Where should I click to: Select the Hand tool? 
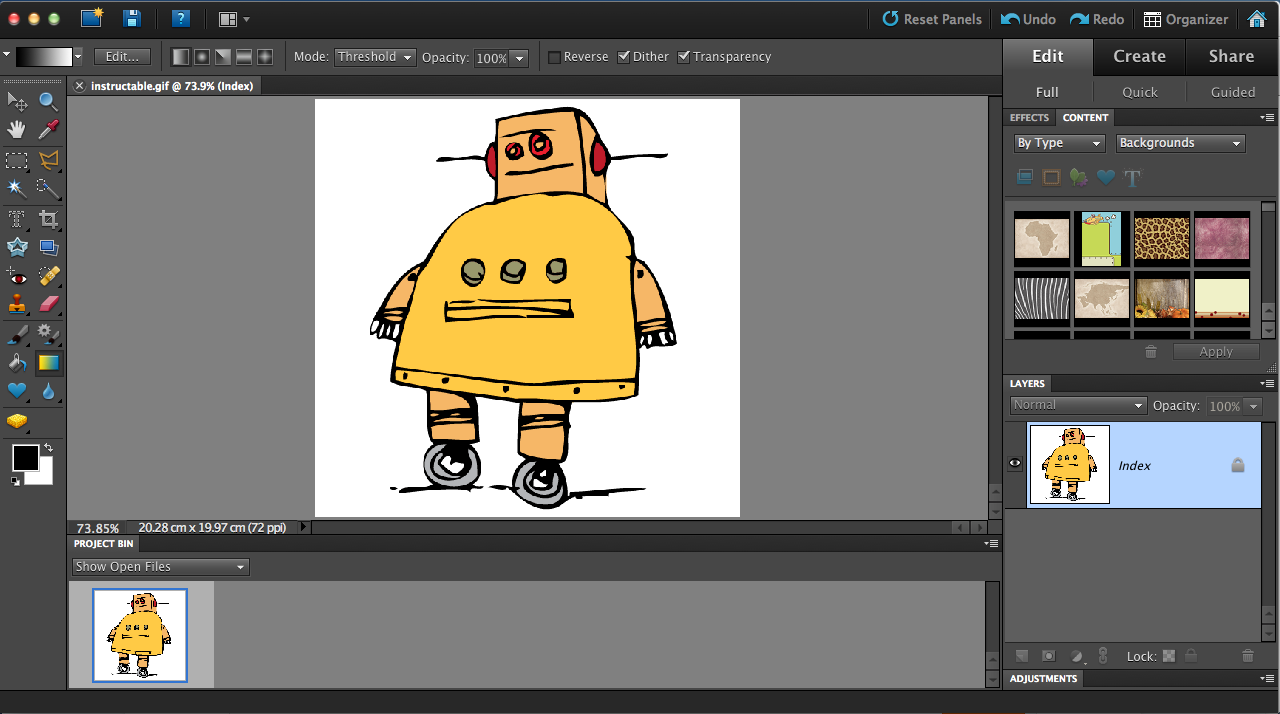pyautogui.click(x=17, y=130)
